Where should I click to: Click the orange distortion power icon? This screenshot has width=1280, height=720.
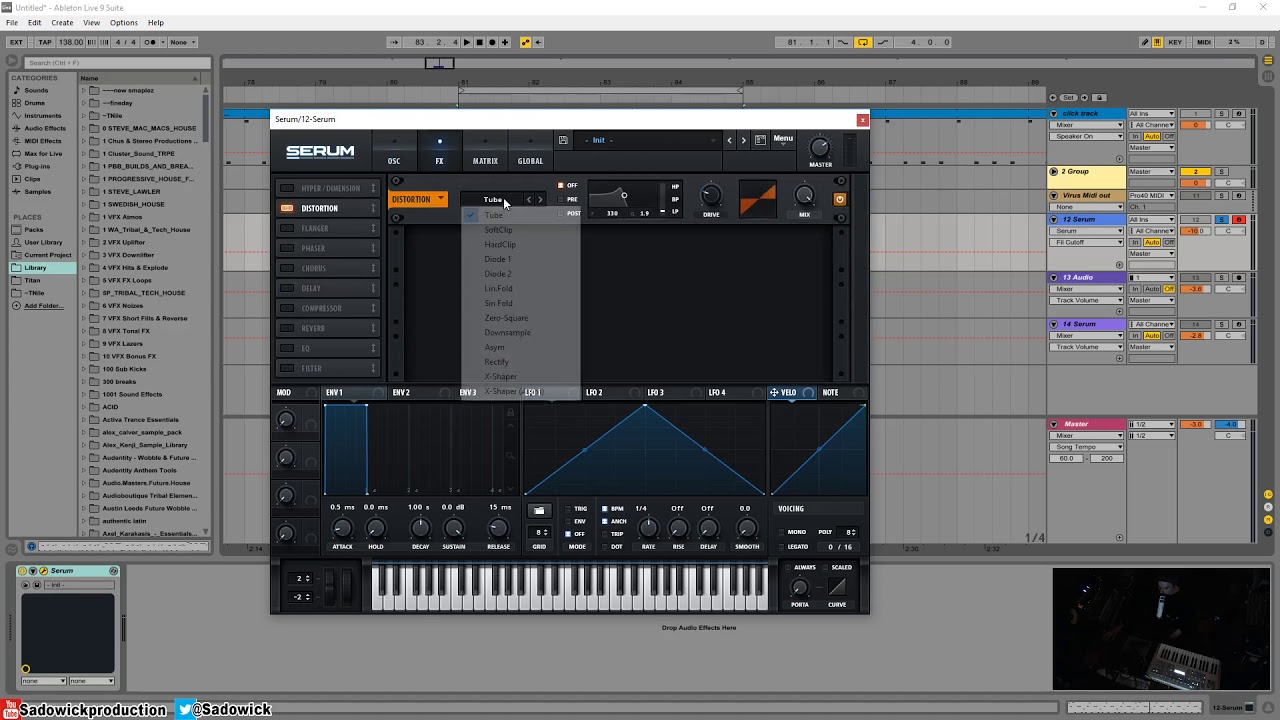tap(839, 199)
